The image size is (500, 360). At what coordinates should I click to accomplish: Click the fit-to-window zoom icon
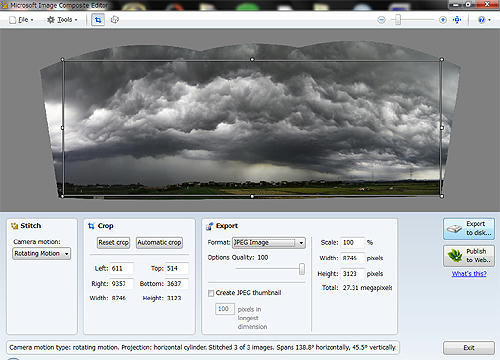click(457, 20)
